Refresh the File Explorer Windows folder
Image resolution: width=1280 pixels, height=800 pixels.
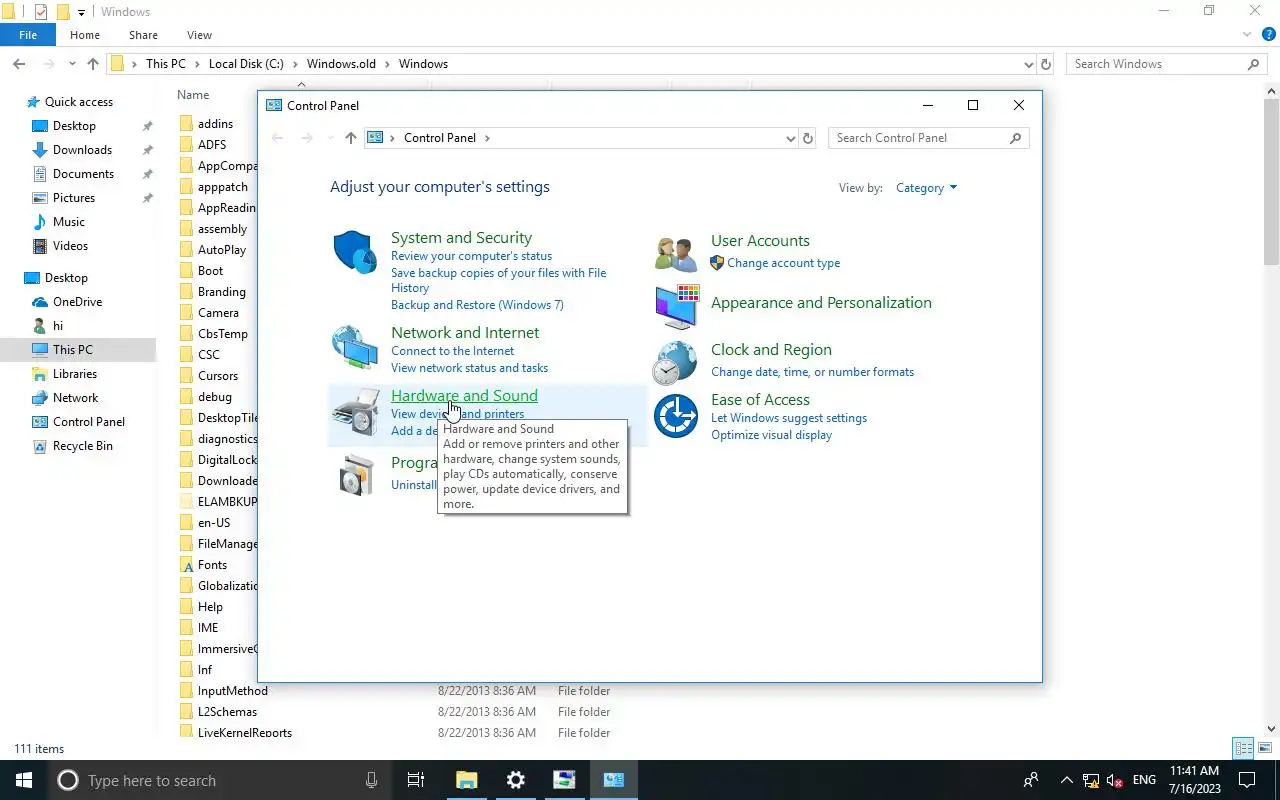tap(1046, 64)
